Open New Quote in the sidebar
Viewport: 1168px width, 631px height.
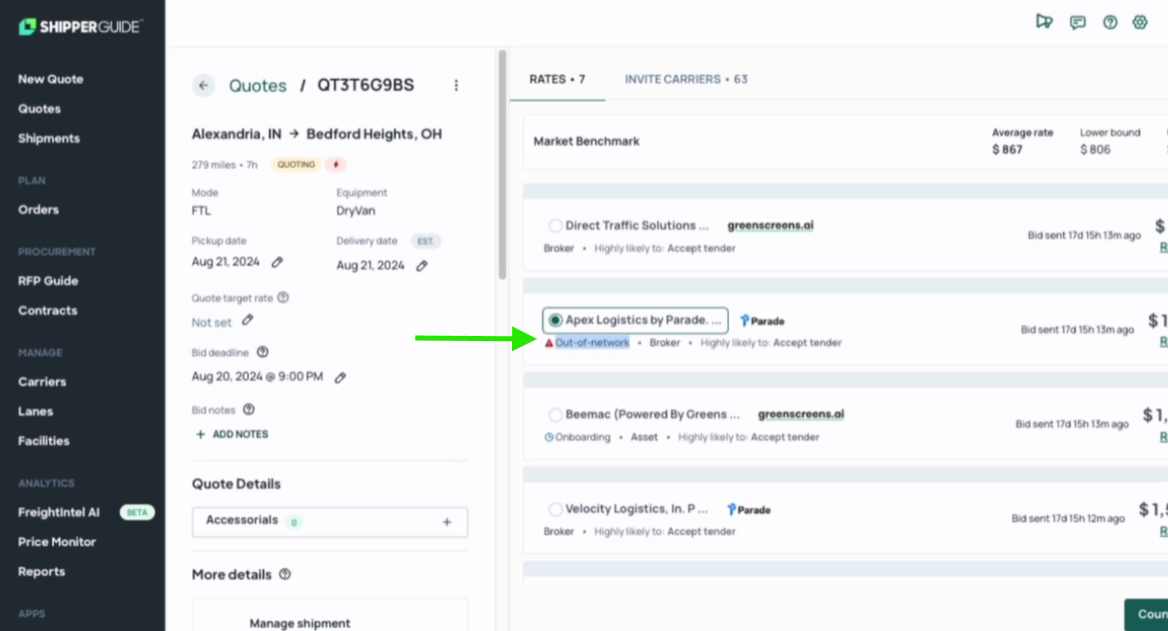51,79
